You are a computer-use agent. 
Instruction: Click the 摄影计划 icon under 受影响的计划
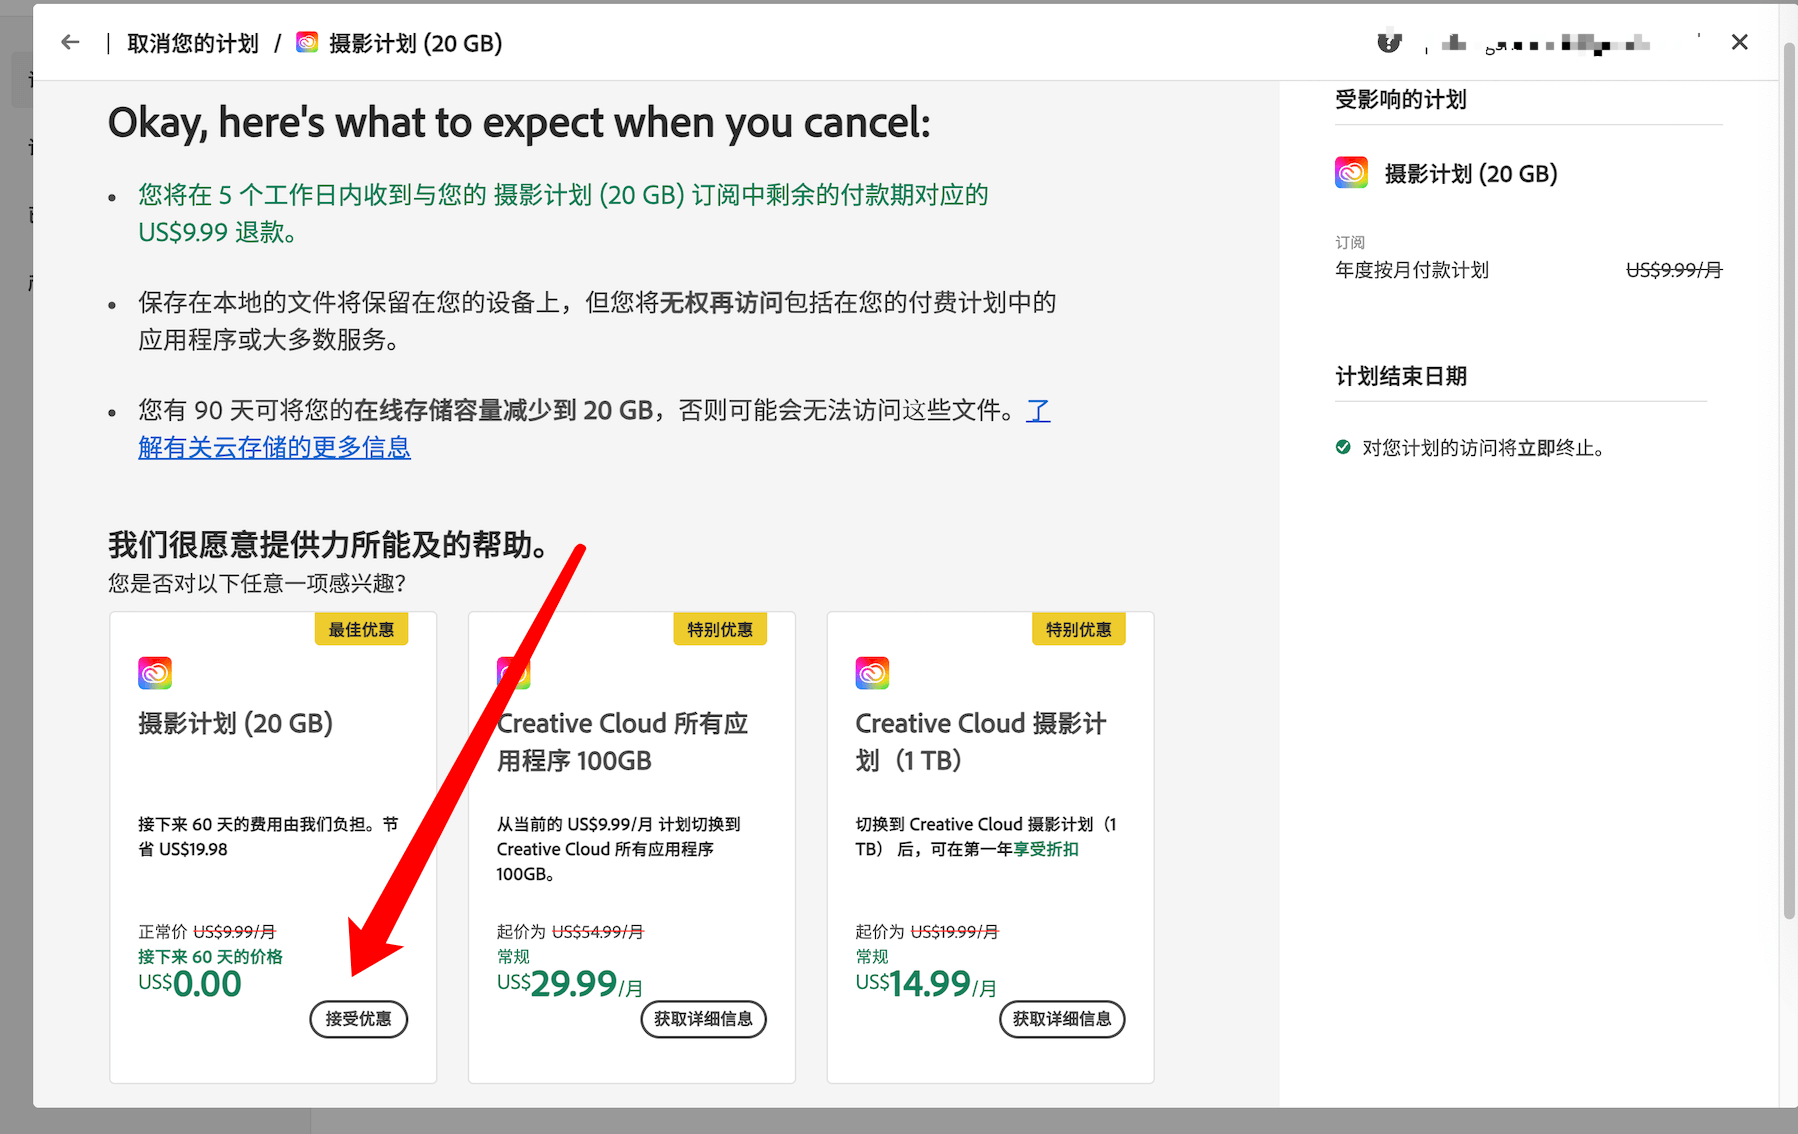pyautogui.click(x=1350, y=172)
